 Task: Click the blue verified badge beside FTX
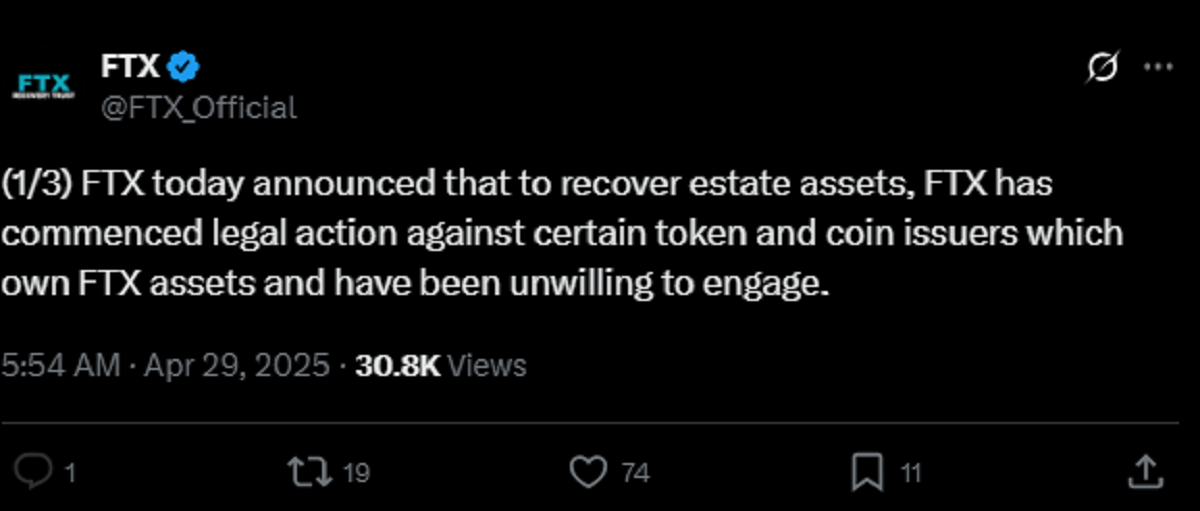pos(184,67)
